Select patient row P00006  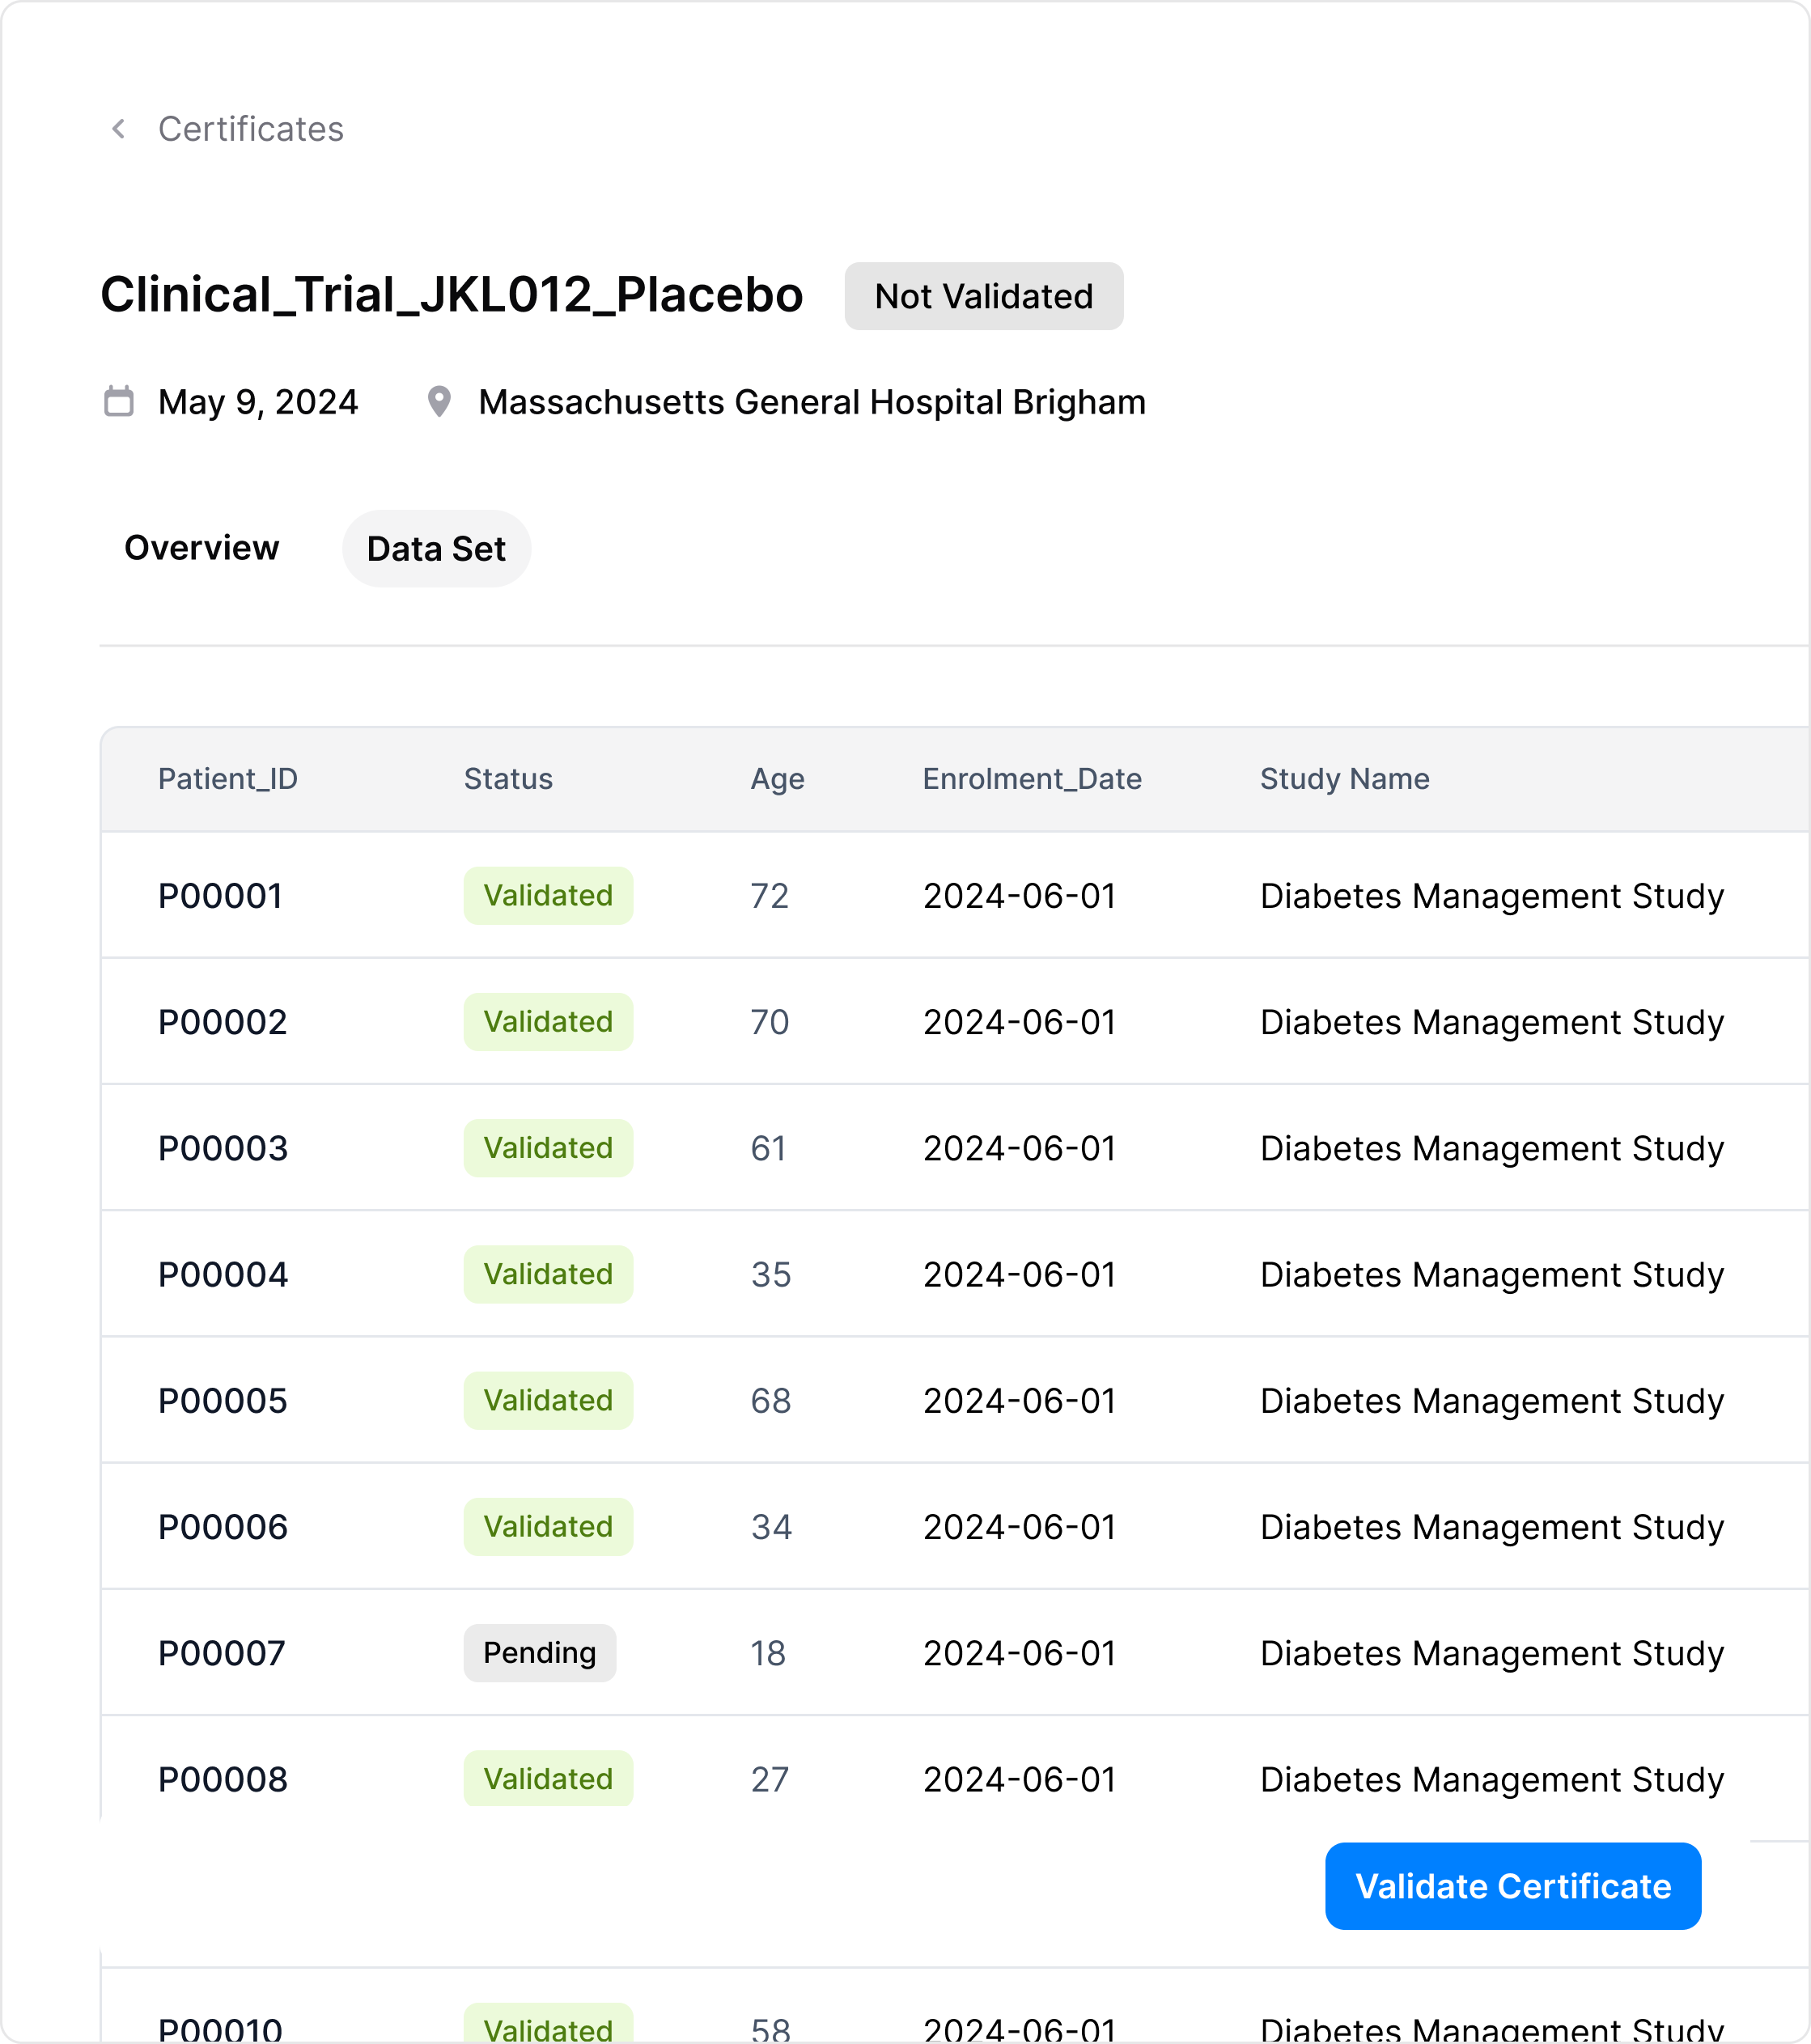tap(223, 1527)
